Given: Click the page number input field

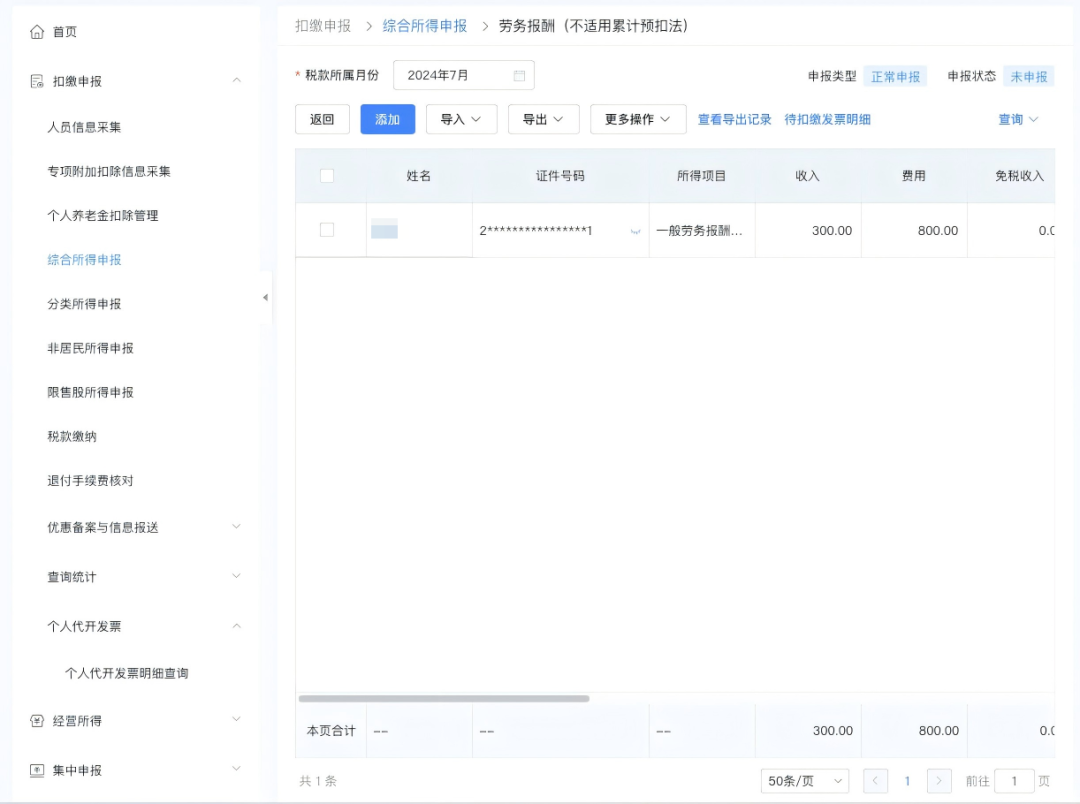Looking at the screenshot, I should click(1014, 781).
